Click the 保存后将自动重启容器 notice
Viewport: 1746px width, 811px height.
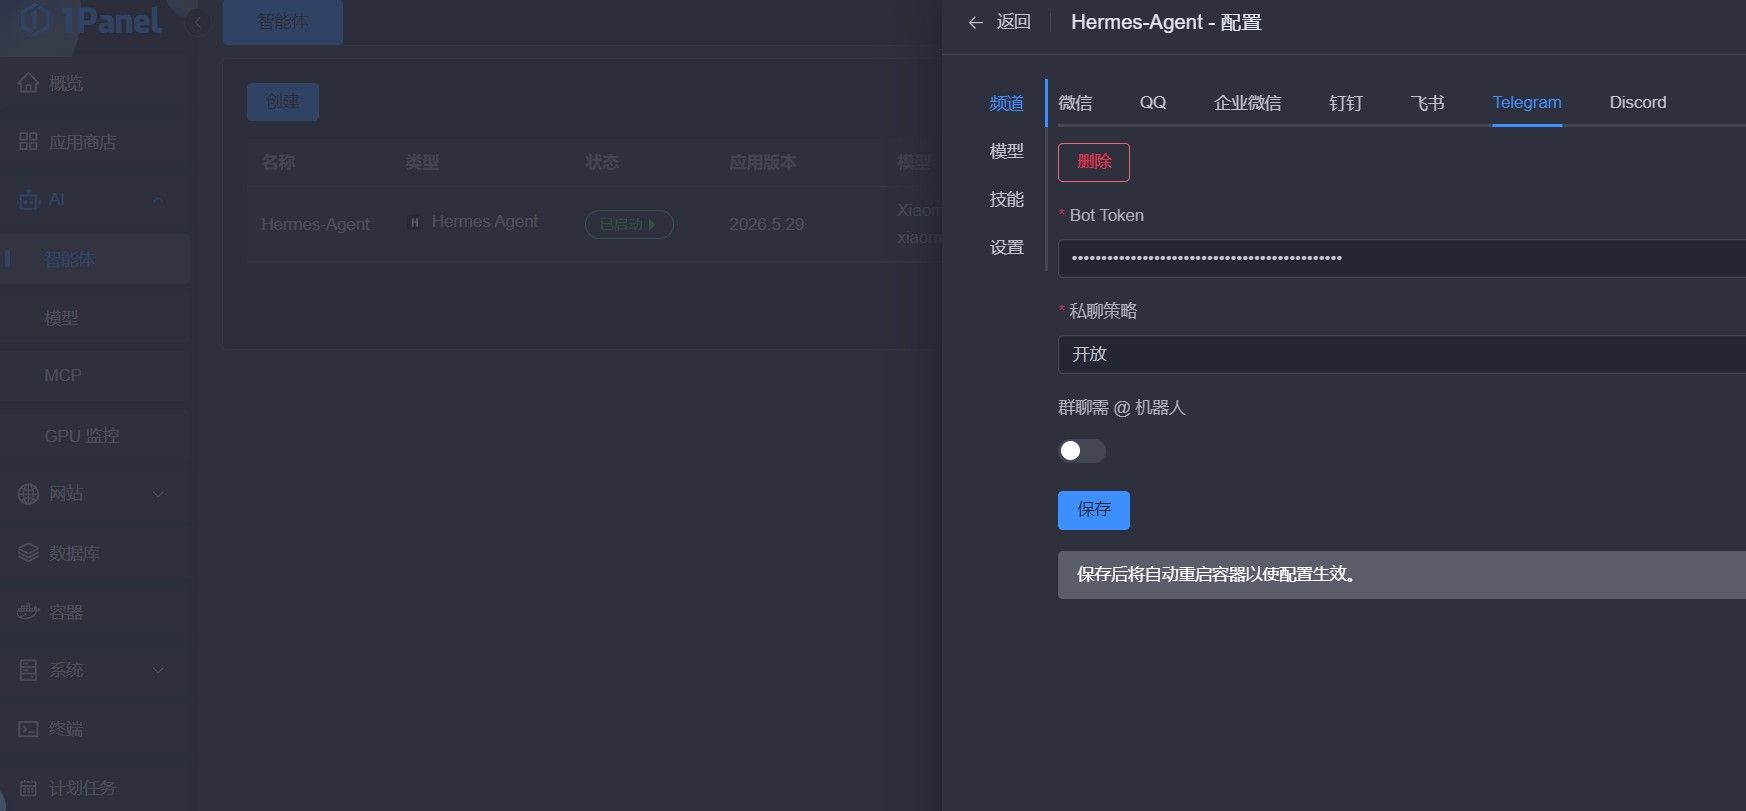tap(1402, 575)
